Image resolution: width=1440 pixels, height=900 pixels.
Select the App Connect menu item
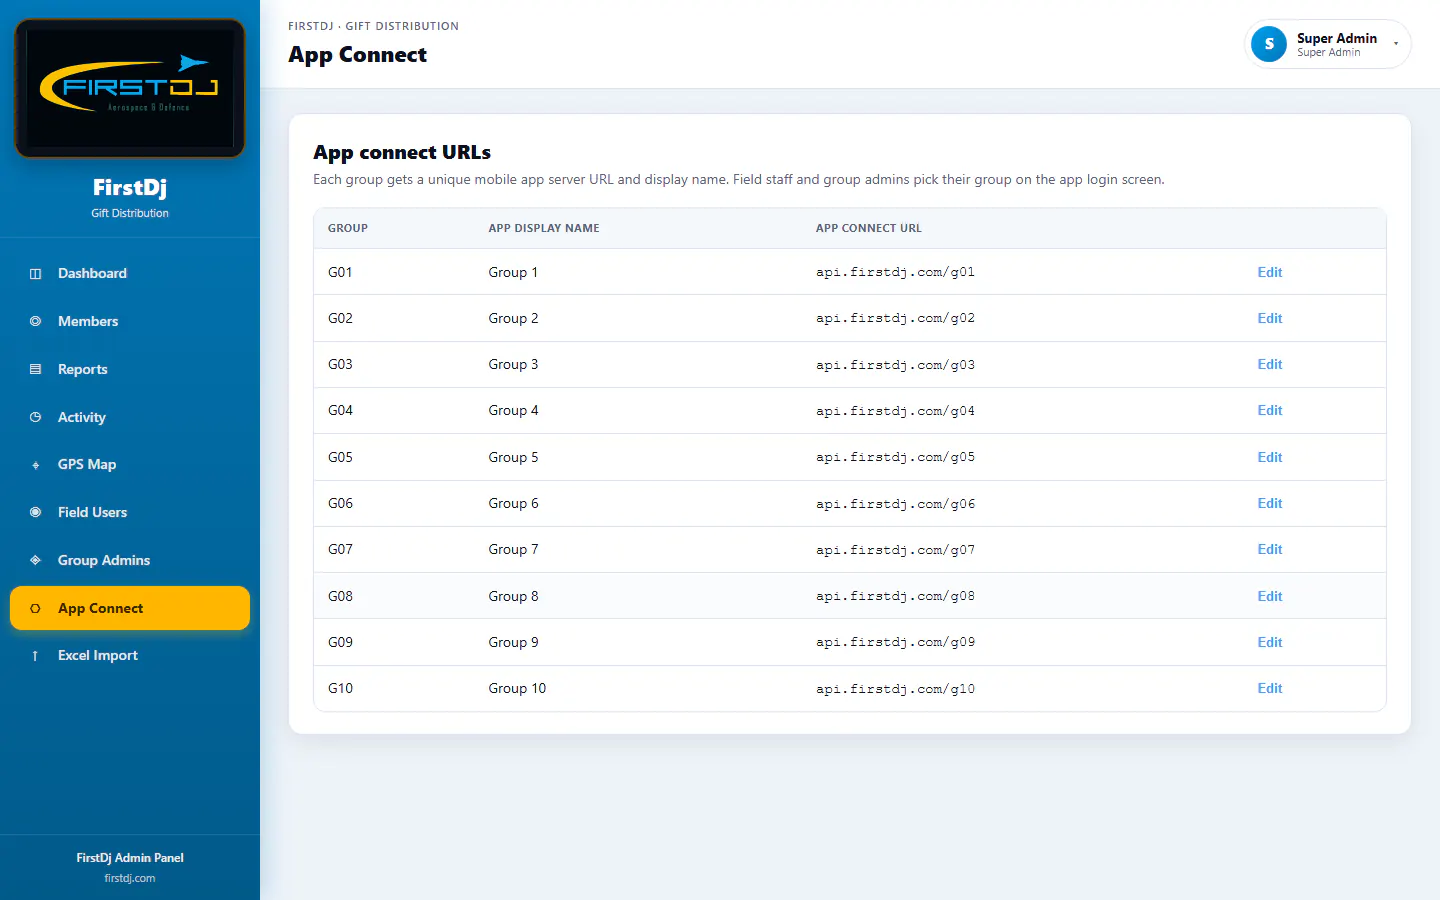[x=130, y=608]
